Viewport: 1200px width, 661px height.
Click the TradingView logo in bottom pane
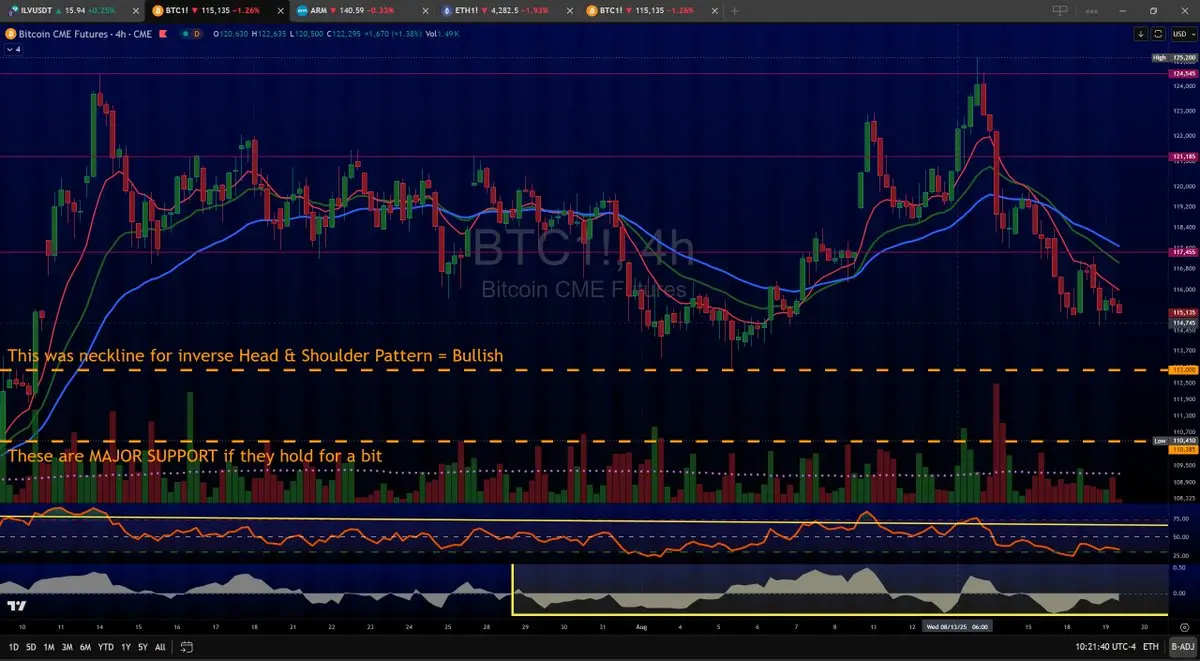coord(15,606)
